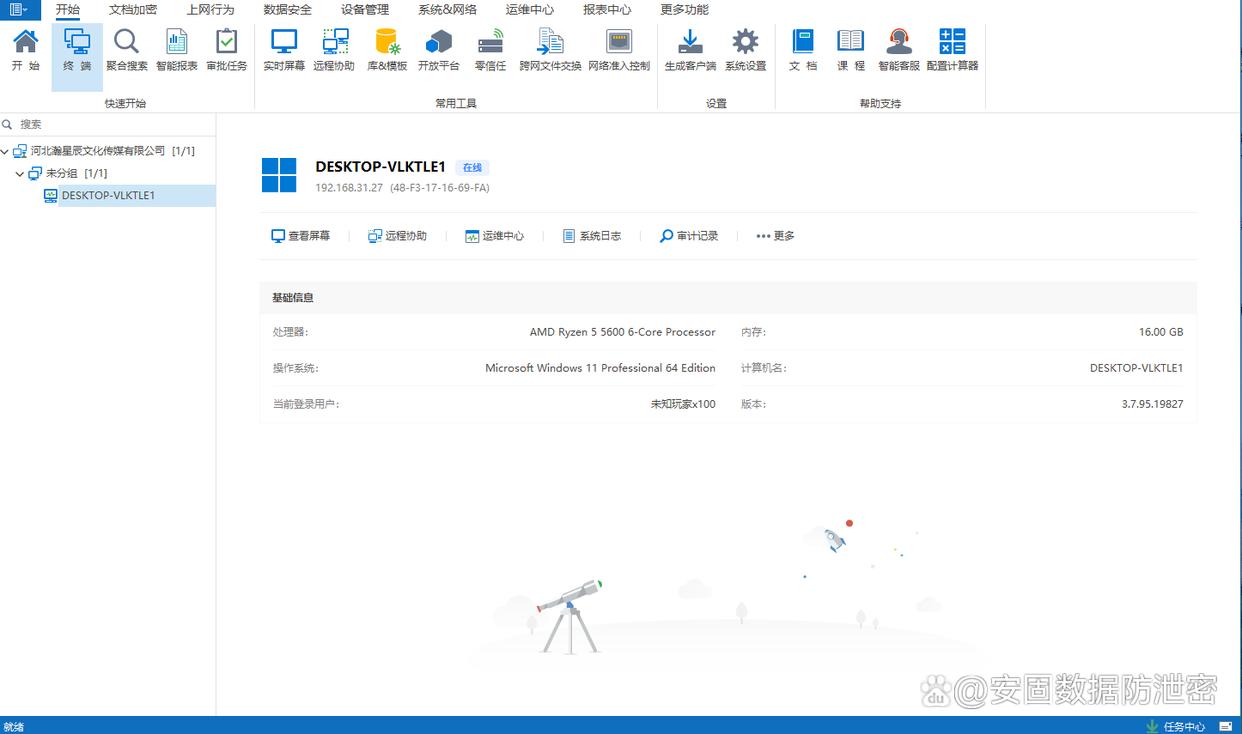The height and width of the screenshot is (734, 1242).
Task: Open 库&模板 library and template icon
Action: click(x=387, y=50)
